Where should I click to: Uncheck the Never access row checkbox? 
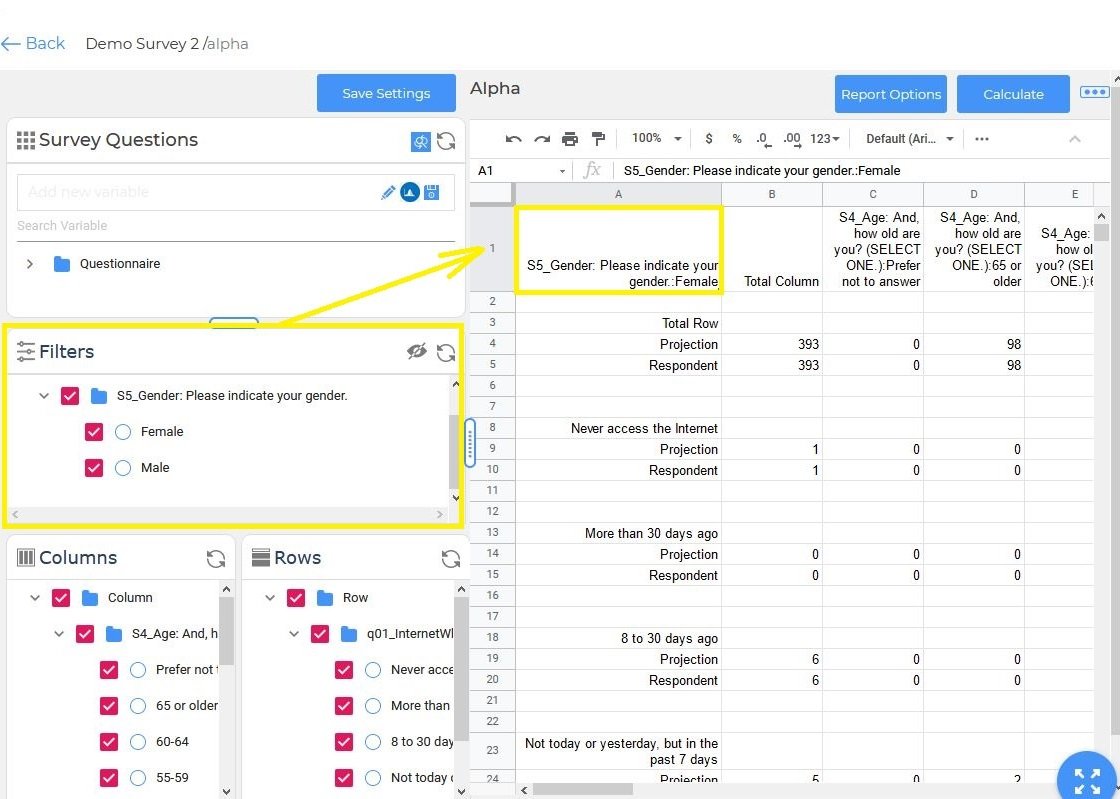344,670
